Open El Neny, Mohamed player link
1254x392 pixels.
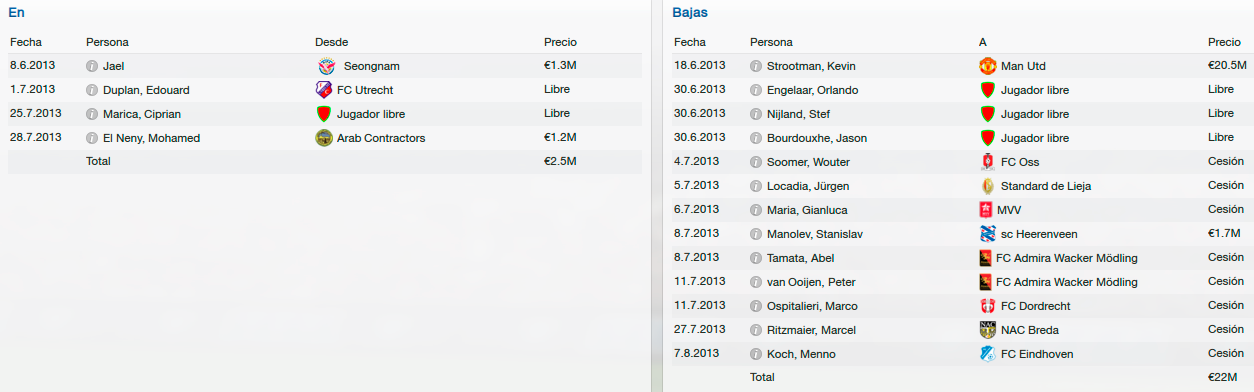pyautogui.click(x=151, y=138)
